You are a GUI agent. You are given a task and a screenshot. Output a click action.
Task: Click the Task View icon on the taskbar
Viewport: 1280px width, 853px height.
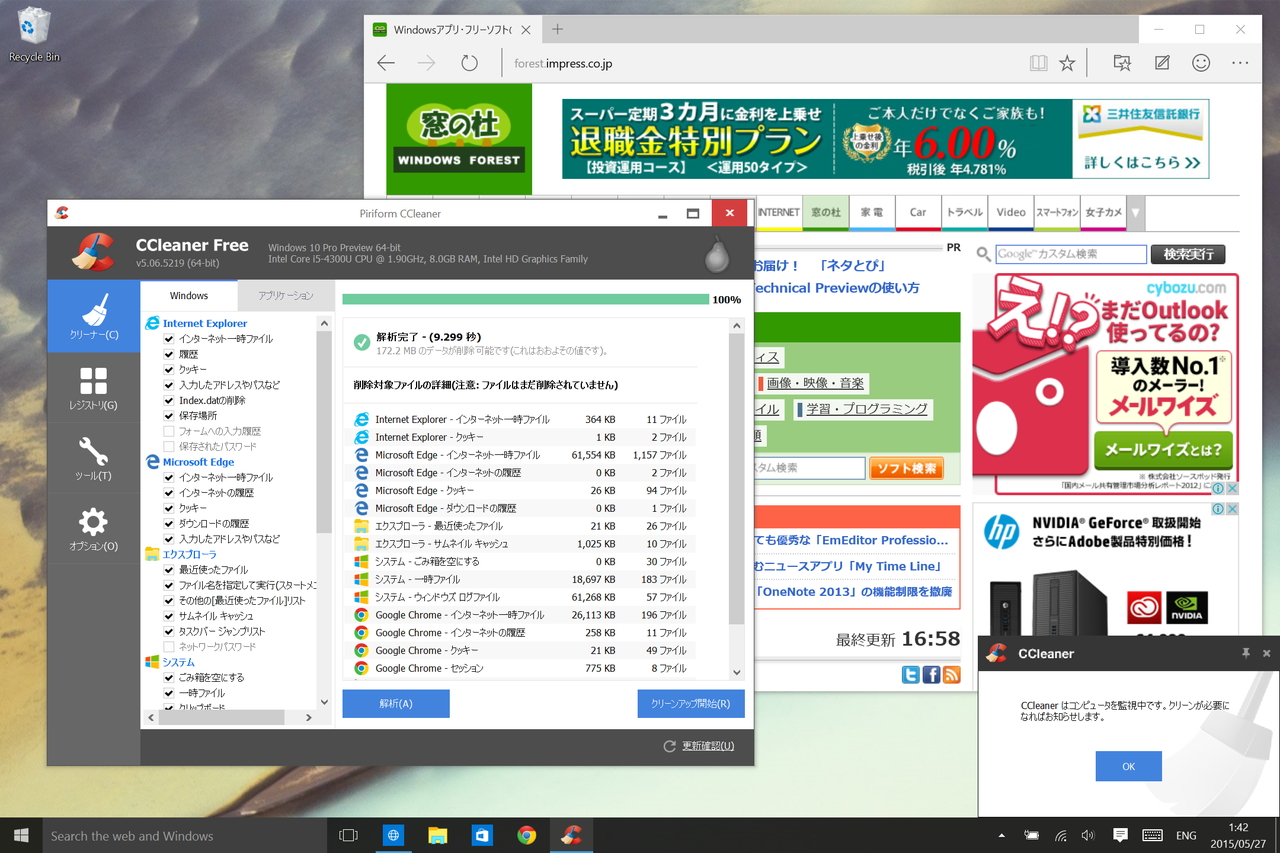(x=347, y=835)
